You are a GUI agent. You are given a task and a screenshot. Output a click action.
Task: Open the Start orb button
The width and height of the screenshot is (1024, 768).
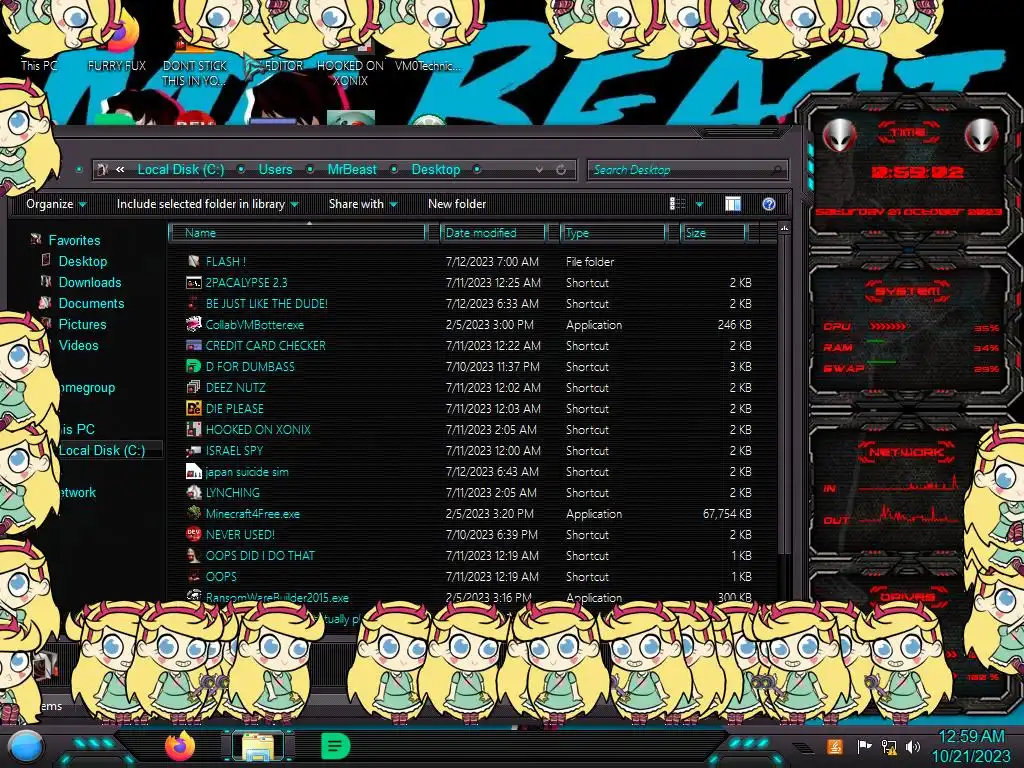click(x=26, y=747)
